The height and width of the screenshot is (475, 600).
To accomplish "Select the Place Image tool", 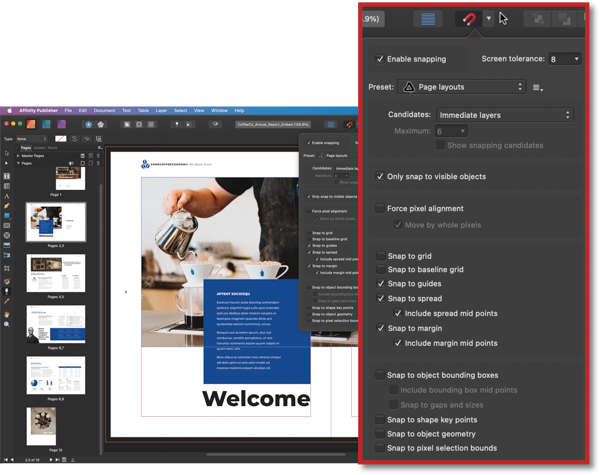I will click(7, 245).
